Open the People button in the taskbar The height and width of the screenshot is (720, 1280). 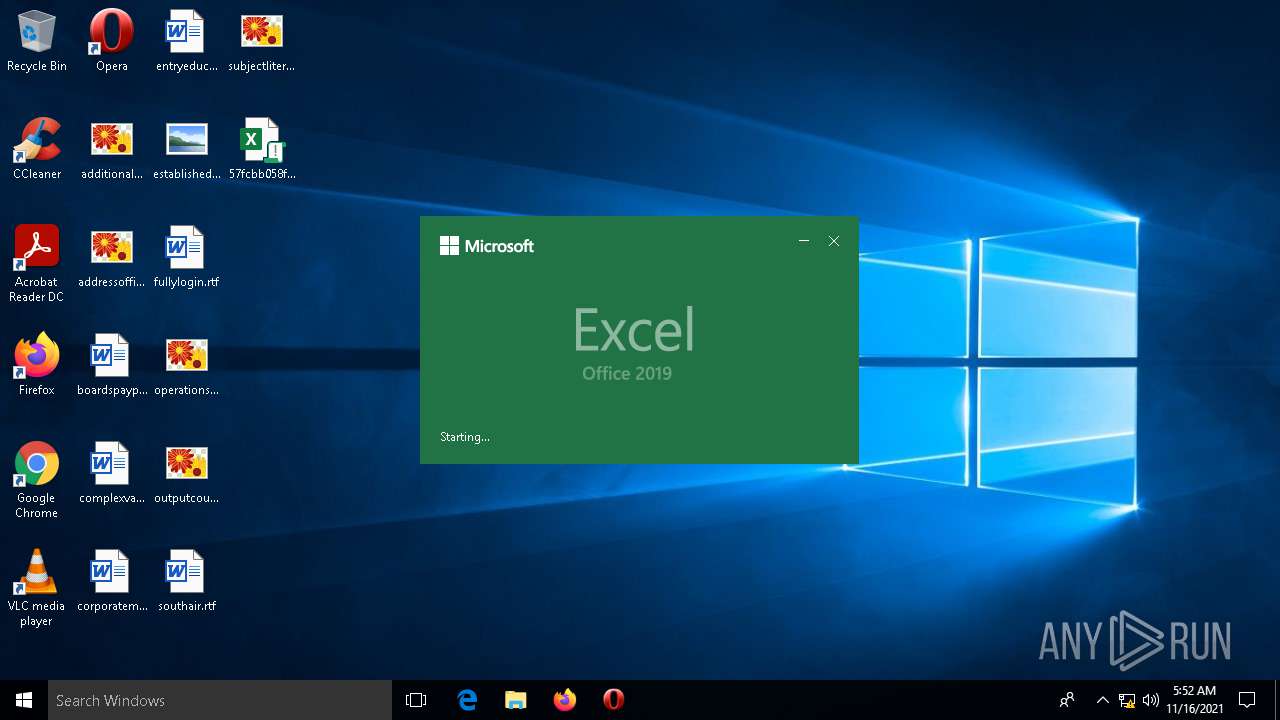[1068, 700]
